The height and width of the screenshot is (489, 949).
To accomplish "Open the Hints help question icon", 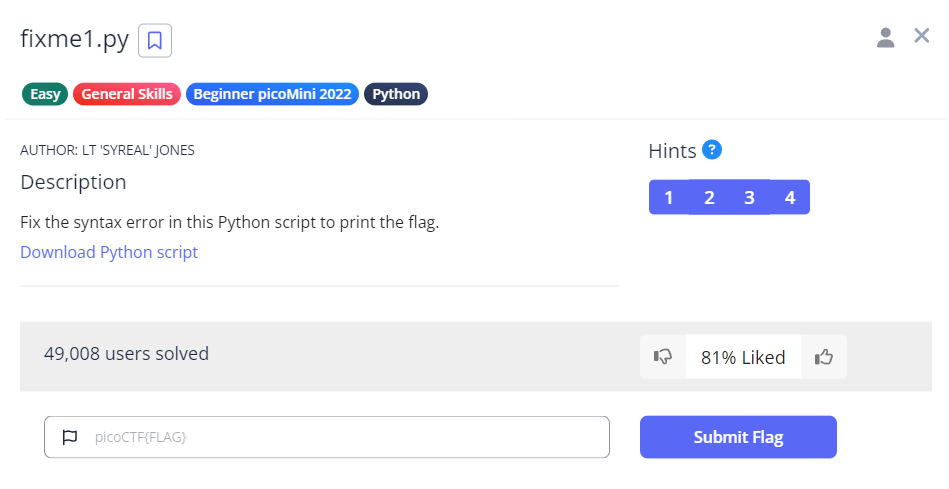I will tap(712, 150).
